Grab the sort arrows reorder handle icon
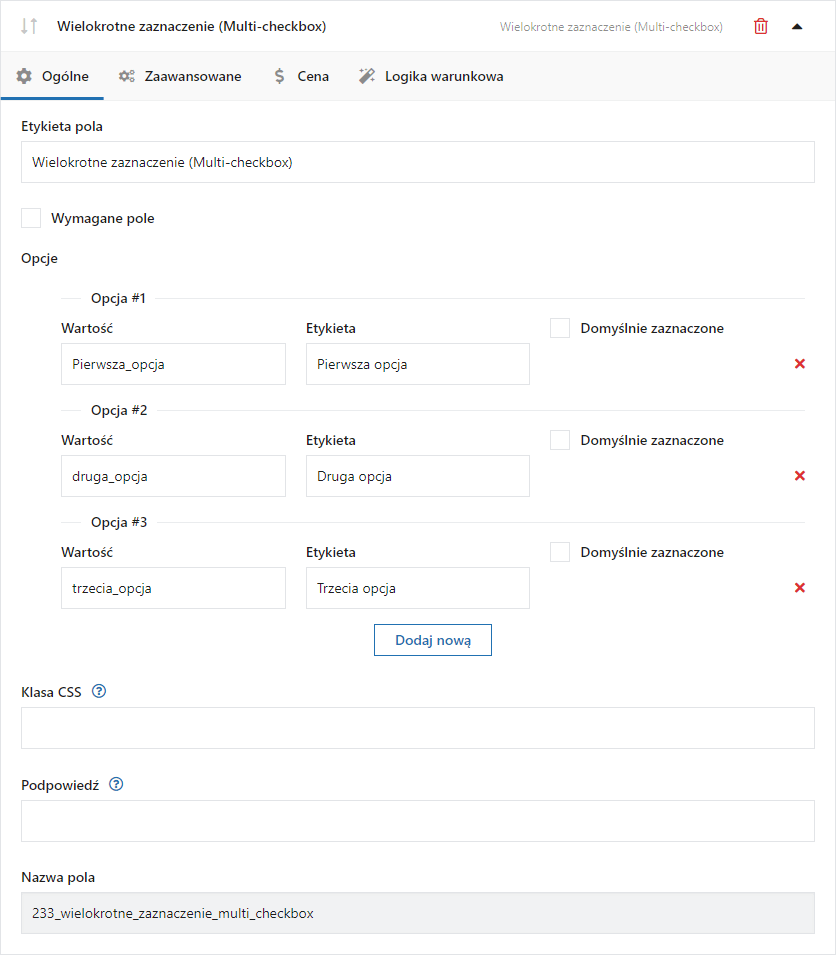Screen dimensions: 836x955 pyautogui.click(x=29, y=26)
